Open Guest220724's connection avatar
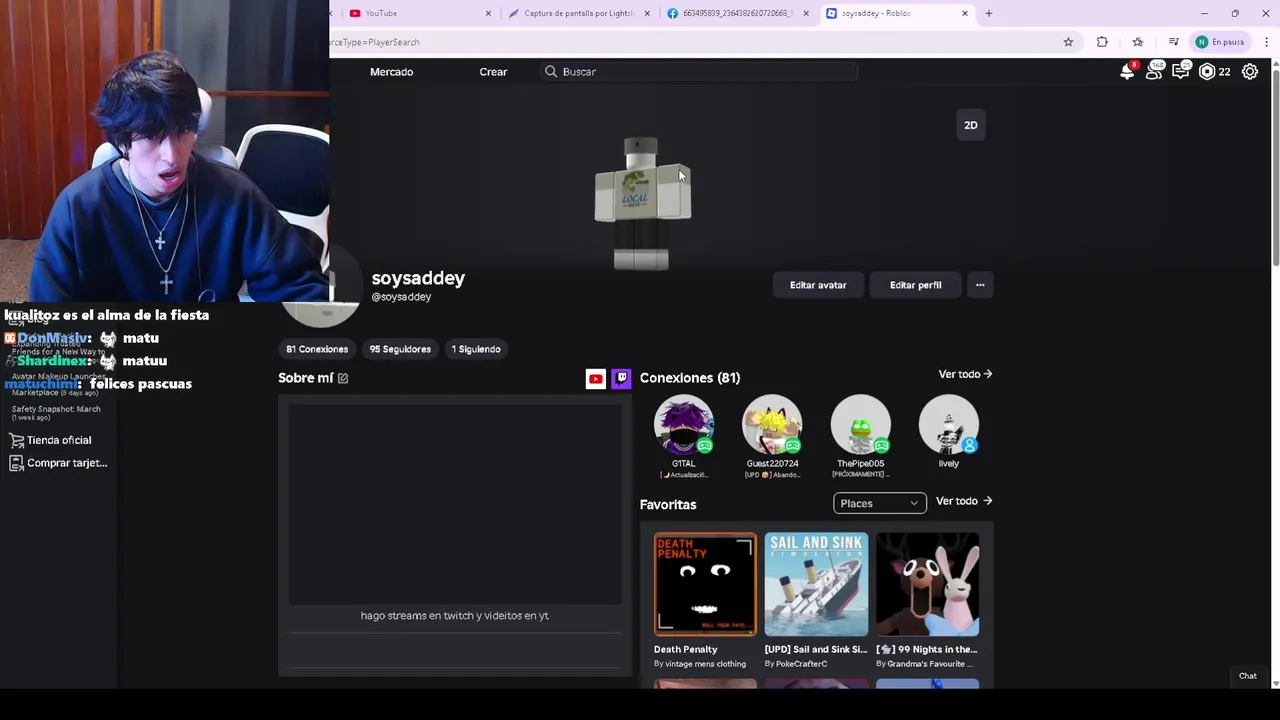Image resolution: width=1280 pixels, height=720 pixels. 772,424
